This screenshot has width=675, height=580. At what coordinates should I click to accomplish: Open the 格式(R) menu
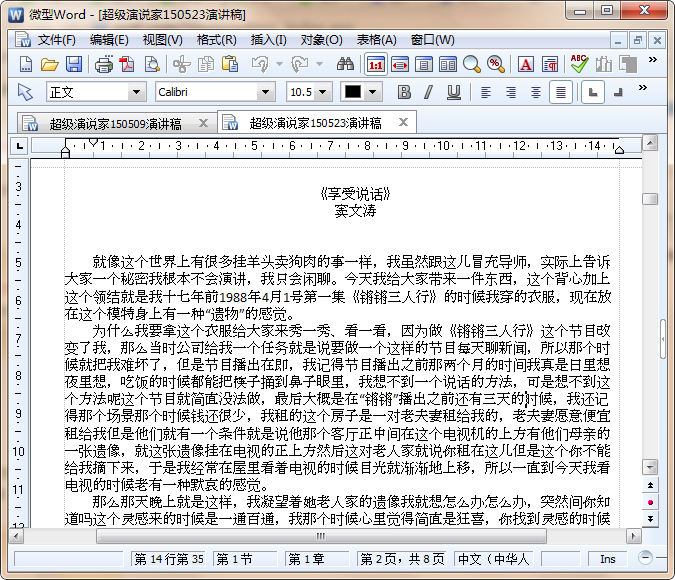point(217,40)
